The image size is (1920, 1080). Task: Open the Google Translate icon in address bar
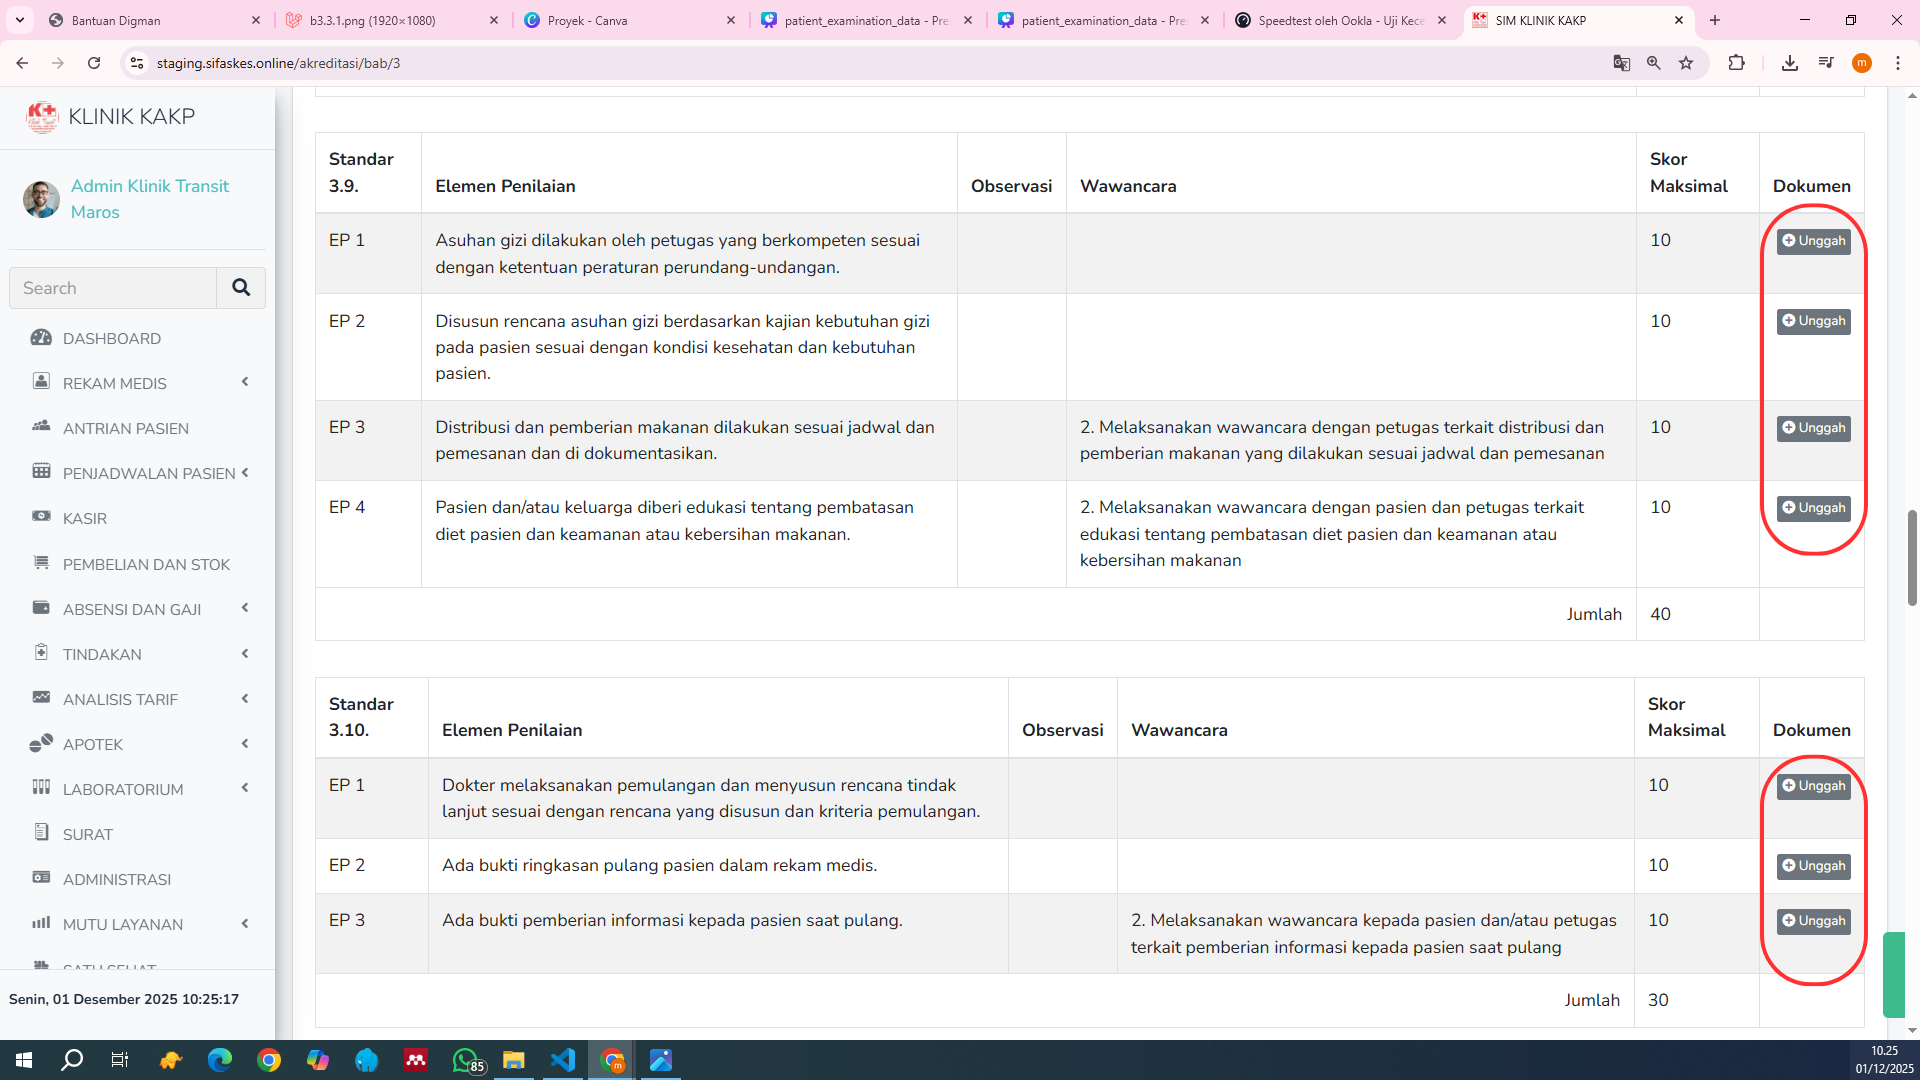click(x=1621, y=63)
